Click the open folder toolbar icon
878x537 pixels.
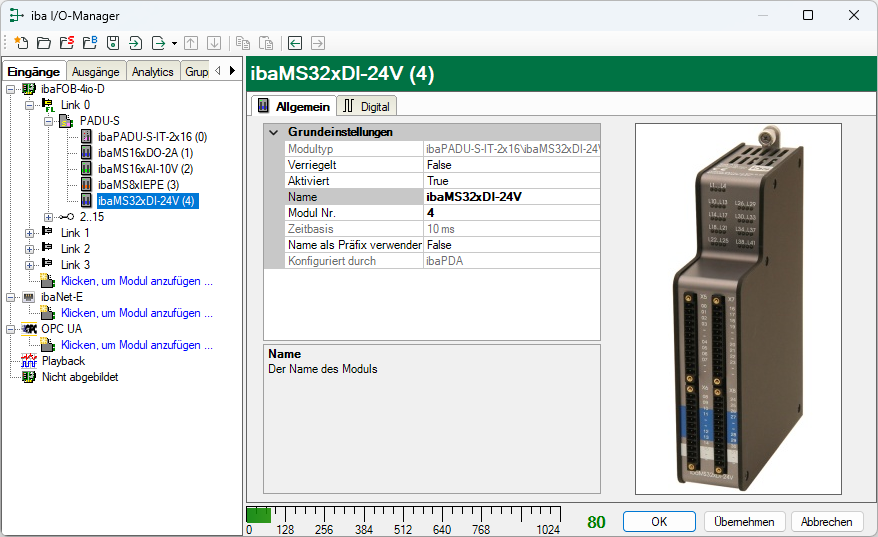pyautogui.click(x=43, y=43)
